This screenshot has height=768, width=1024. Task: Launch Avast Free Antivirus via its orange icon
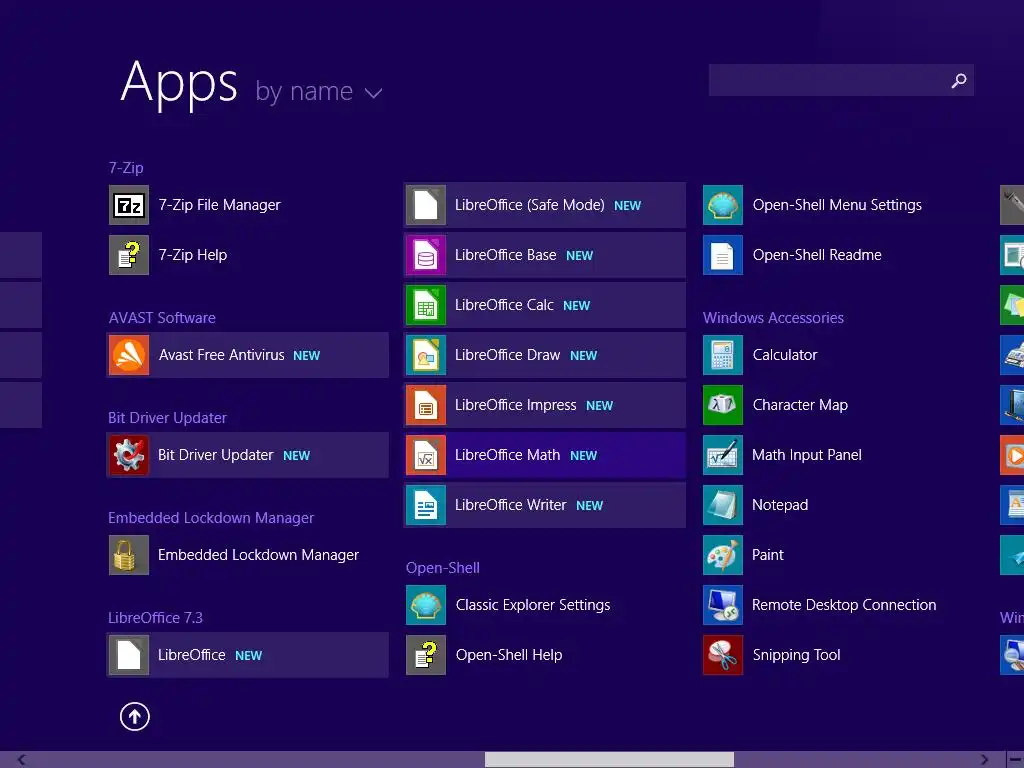[x=129, y=355]
